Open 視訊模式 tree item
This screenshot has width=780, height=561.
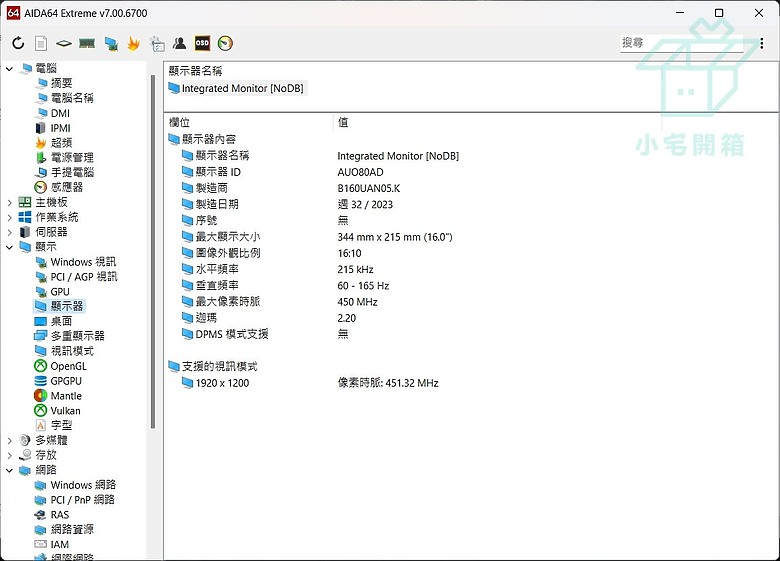[65, 351]
